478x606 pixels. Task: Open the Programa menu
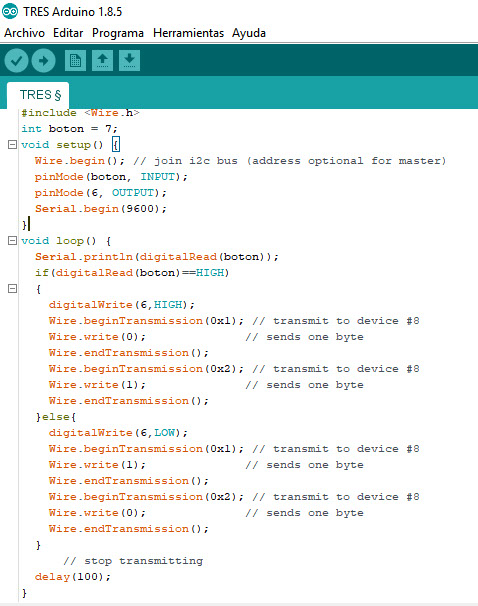coord(118,33)
